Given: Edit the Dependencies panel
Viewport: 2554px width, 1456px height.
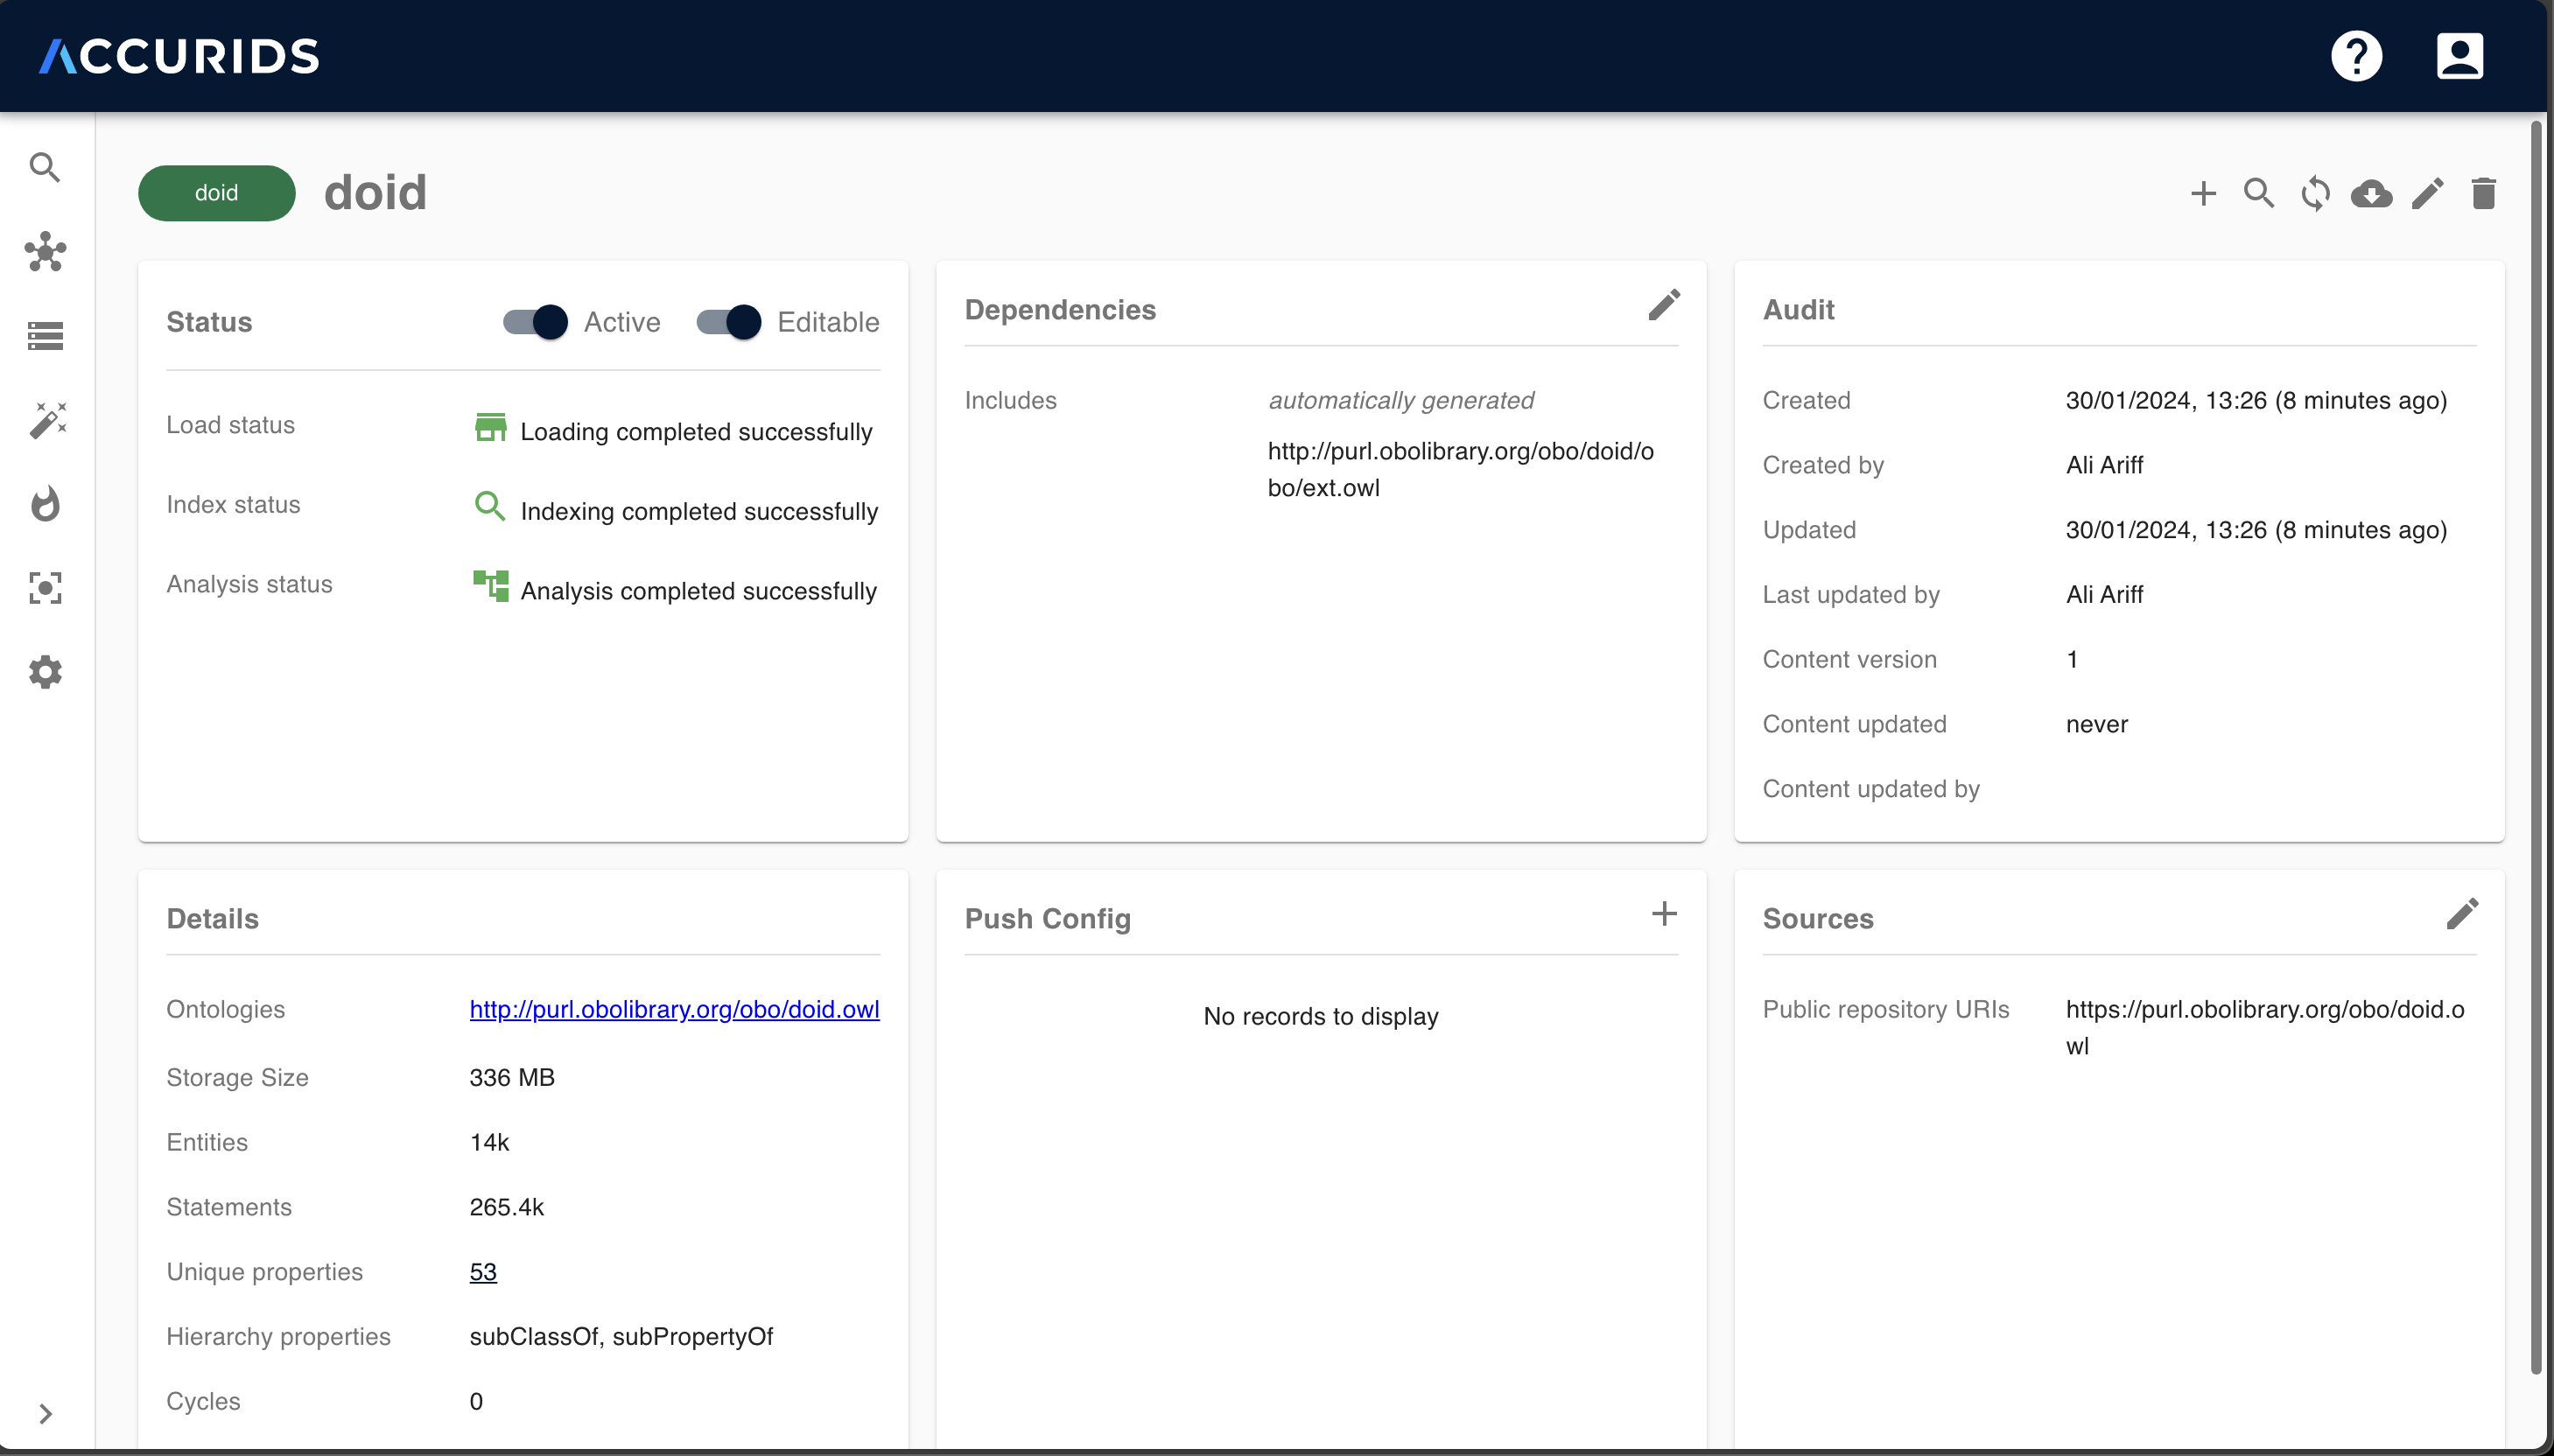Looking at the screenshot, I should [1664, 305].
